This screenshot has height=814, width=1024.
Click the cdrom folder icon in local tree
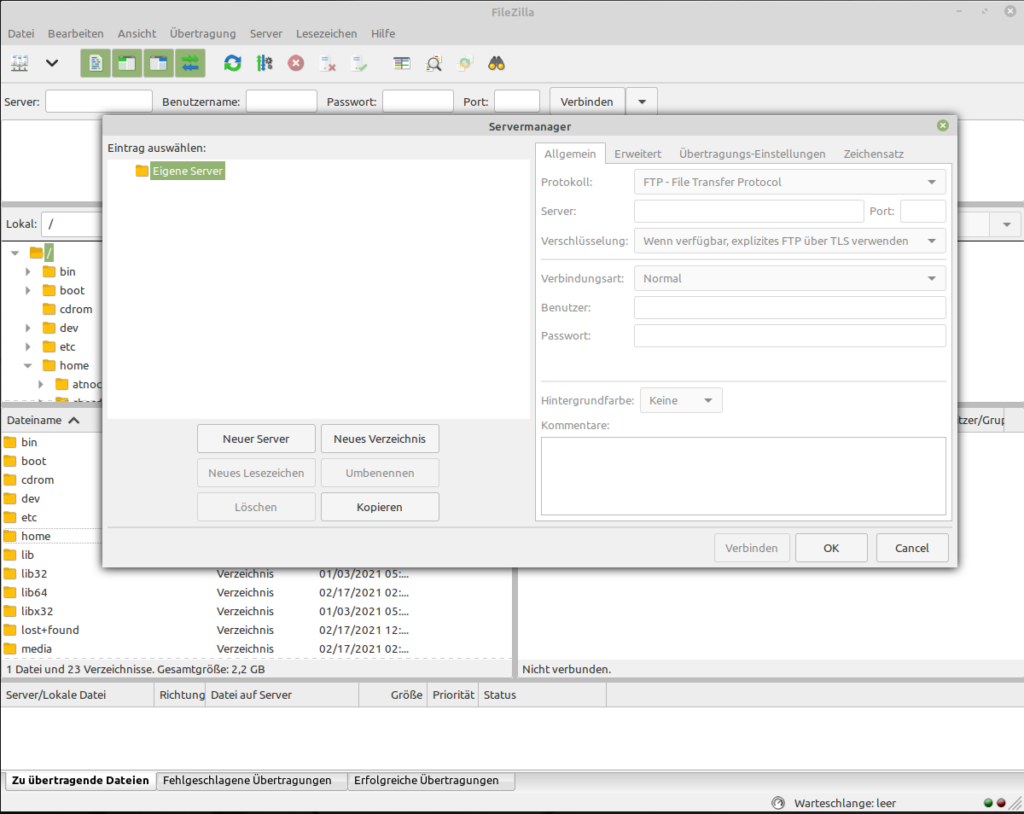point(49,309)
